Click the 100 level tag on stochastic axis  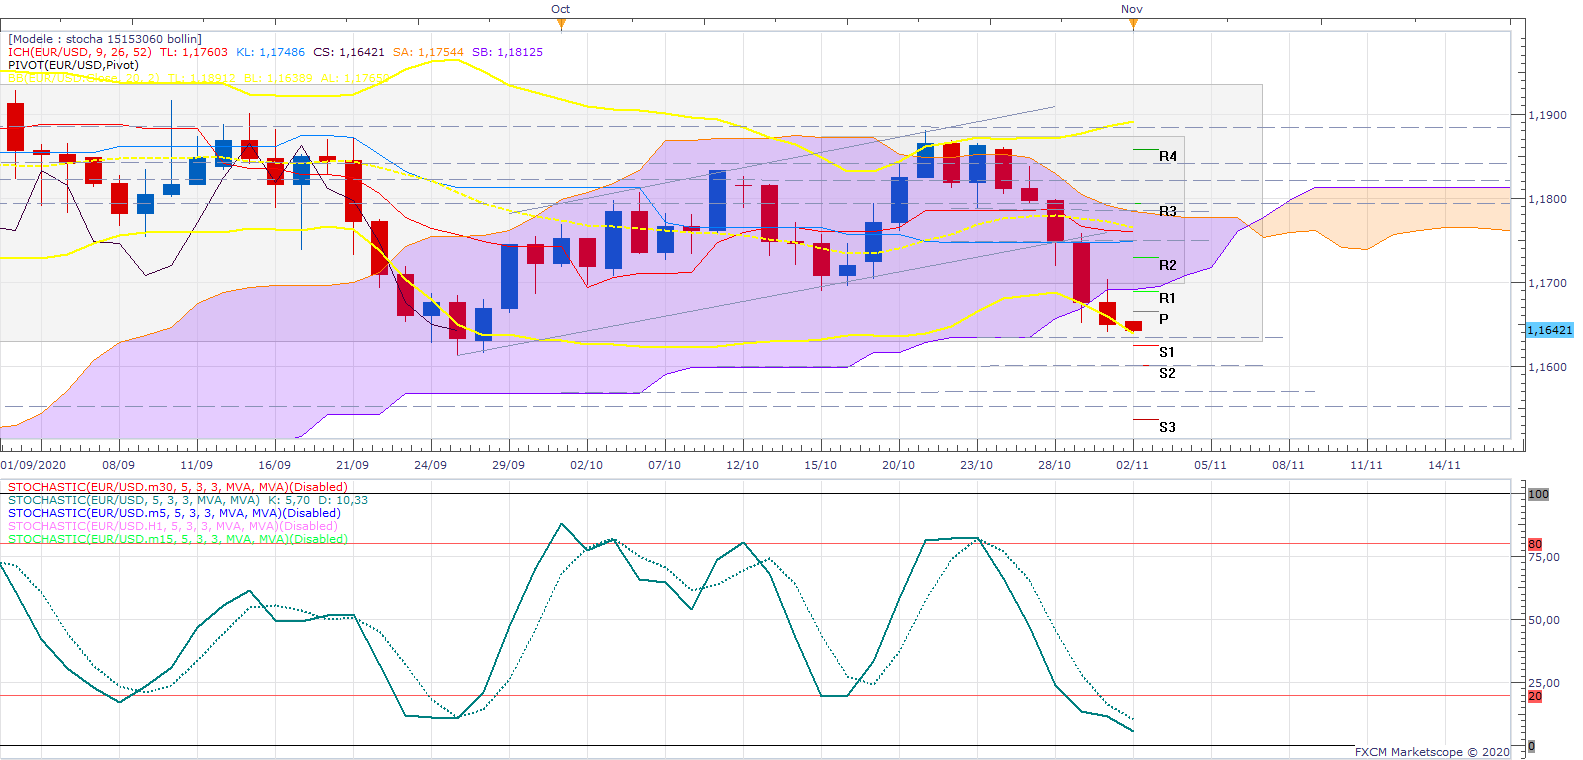tap(1538, 494)
